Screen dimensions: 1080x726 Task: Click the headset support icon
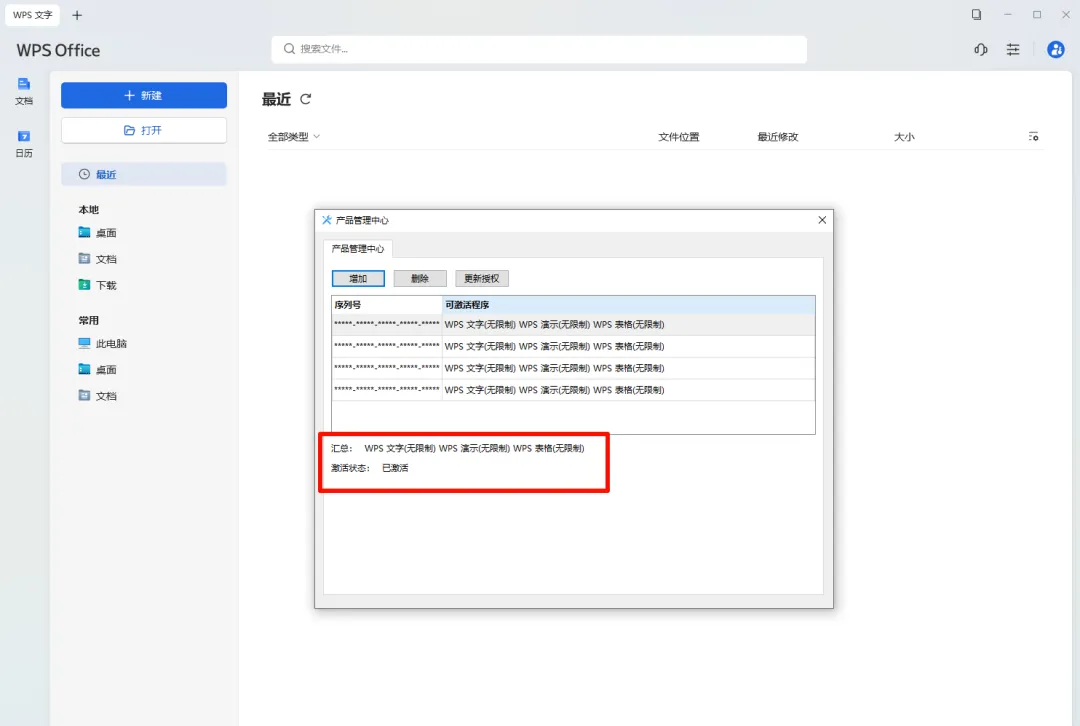pyautogui.click(x=981, y=49)
